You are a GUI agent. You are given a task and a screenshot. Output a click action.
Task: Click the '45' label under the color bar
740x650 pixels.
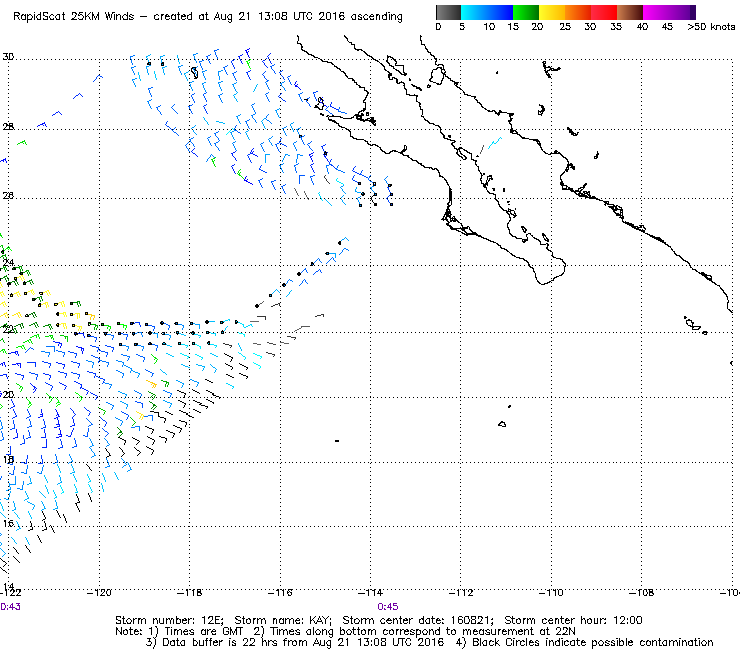667,27
